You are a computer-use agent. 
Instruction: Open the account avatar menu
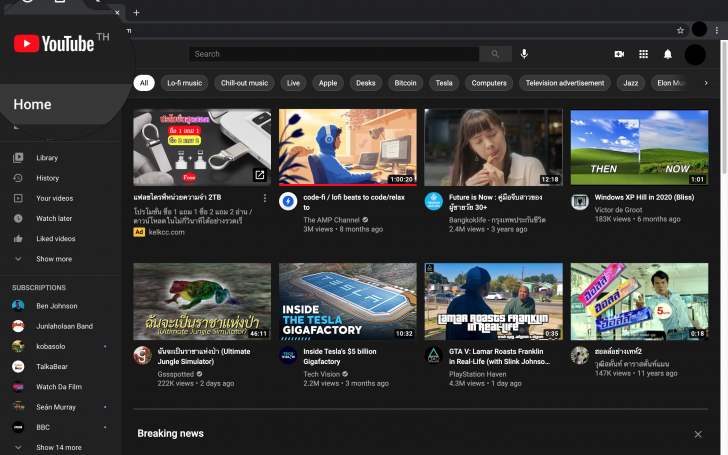pos(695,54)
